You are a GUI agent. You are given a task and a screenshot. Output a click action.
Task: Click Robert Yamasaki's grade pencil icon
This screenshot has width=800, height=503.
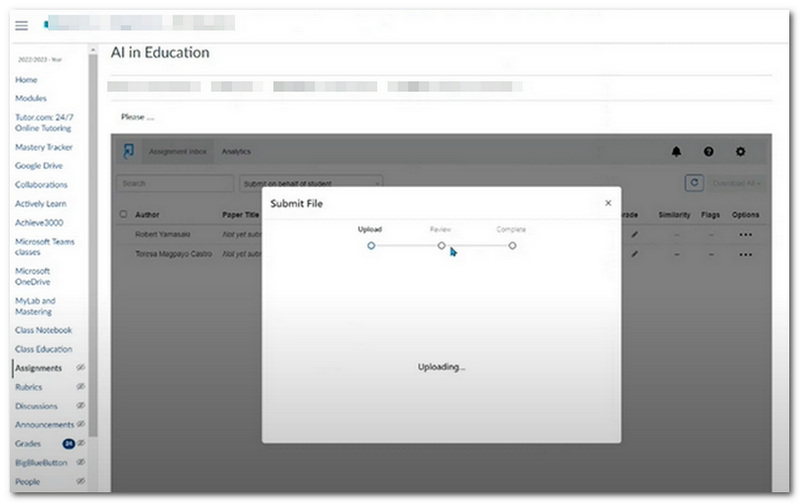[x=634, y=234]
